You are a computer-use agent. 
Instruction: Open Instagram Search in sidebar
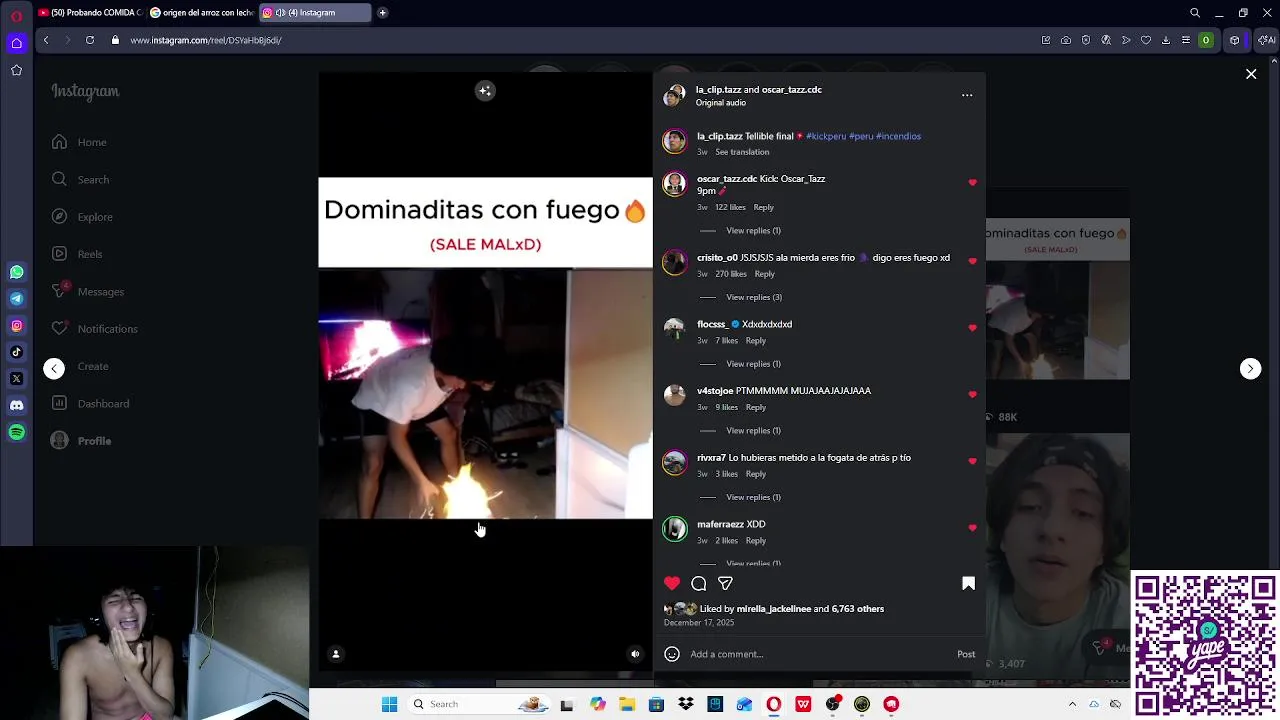pyautogui.click(x=80, y=180)
